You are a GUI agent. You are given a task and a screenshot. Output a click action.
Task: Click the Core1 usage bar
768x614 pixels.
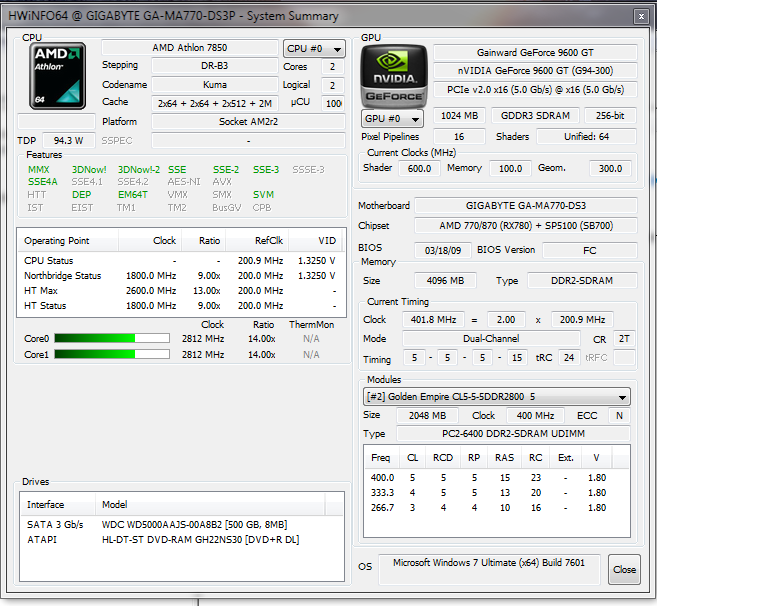pos(112,354)
